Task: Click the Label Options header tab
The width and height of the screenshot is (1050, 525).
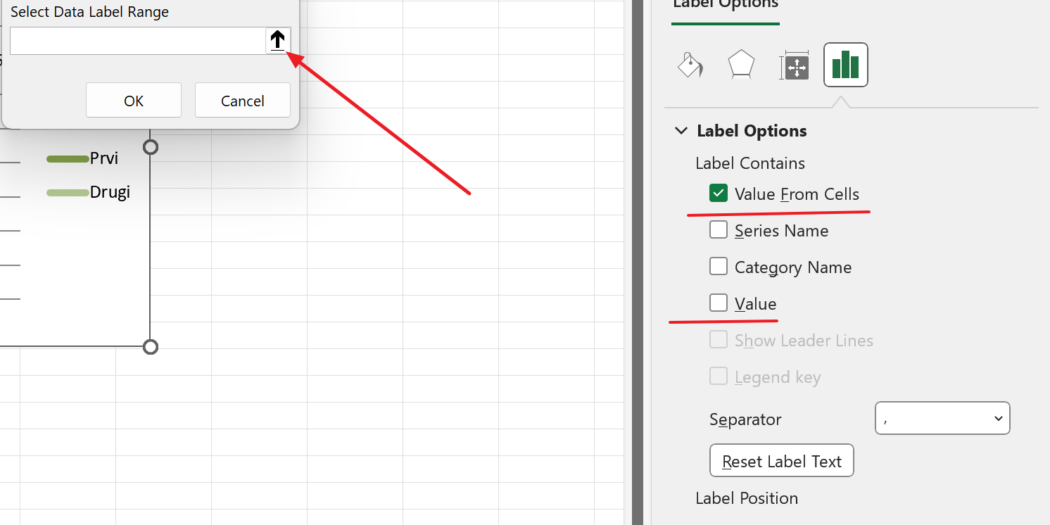Action: click(725, 5)
